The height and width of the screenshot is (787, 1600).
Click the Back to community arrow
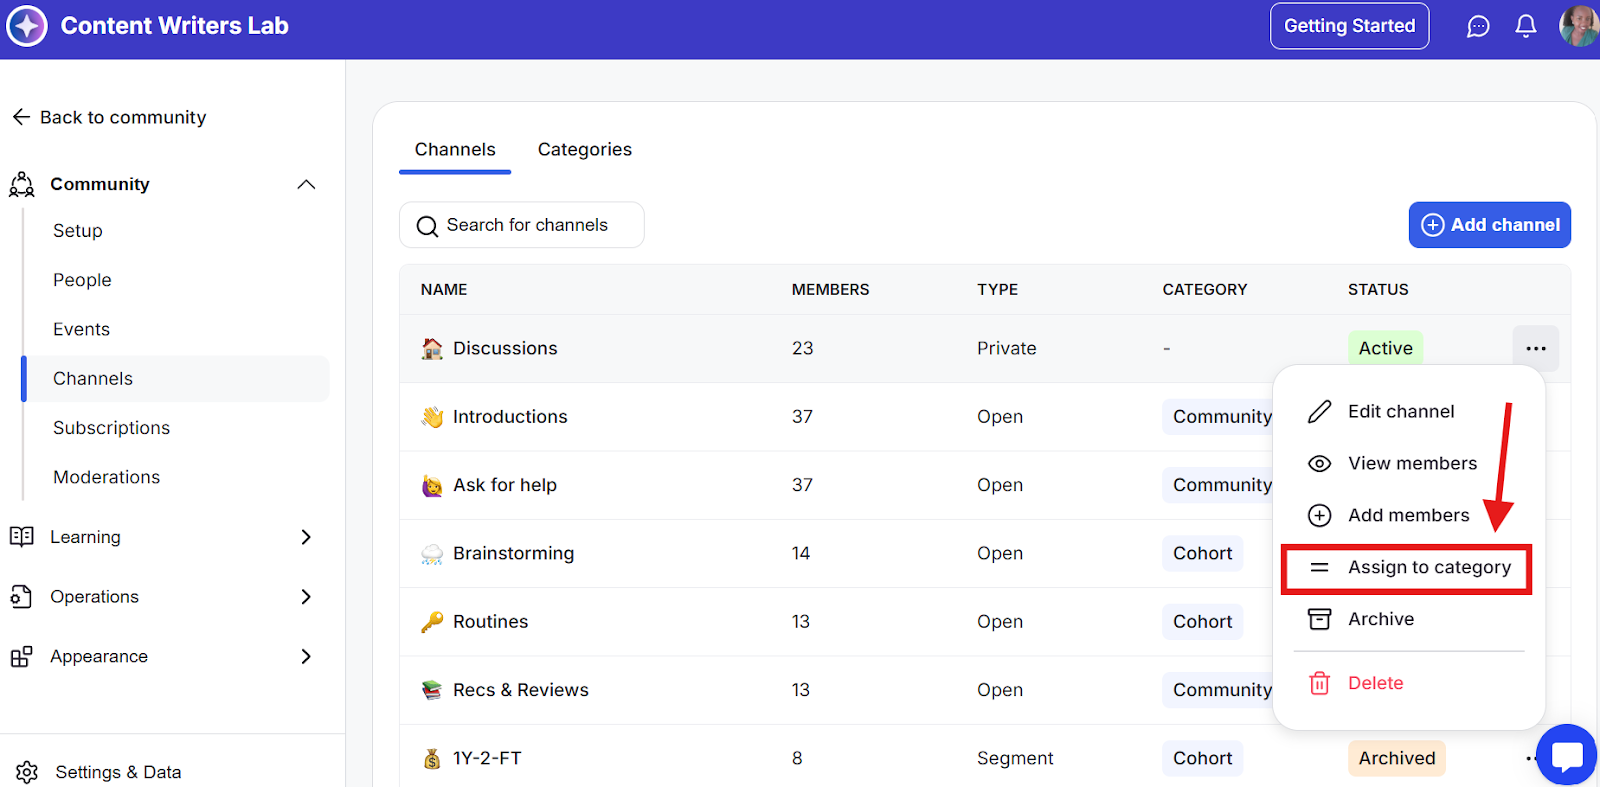21,117
